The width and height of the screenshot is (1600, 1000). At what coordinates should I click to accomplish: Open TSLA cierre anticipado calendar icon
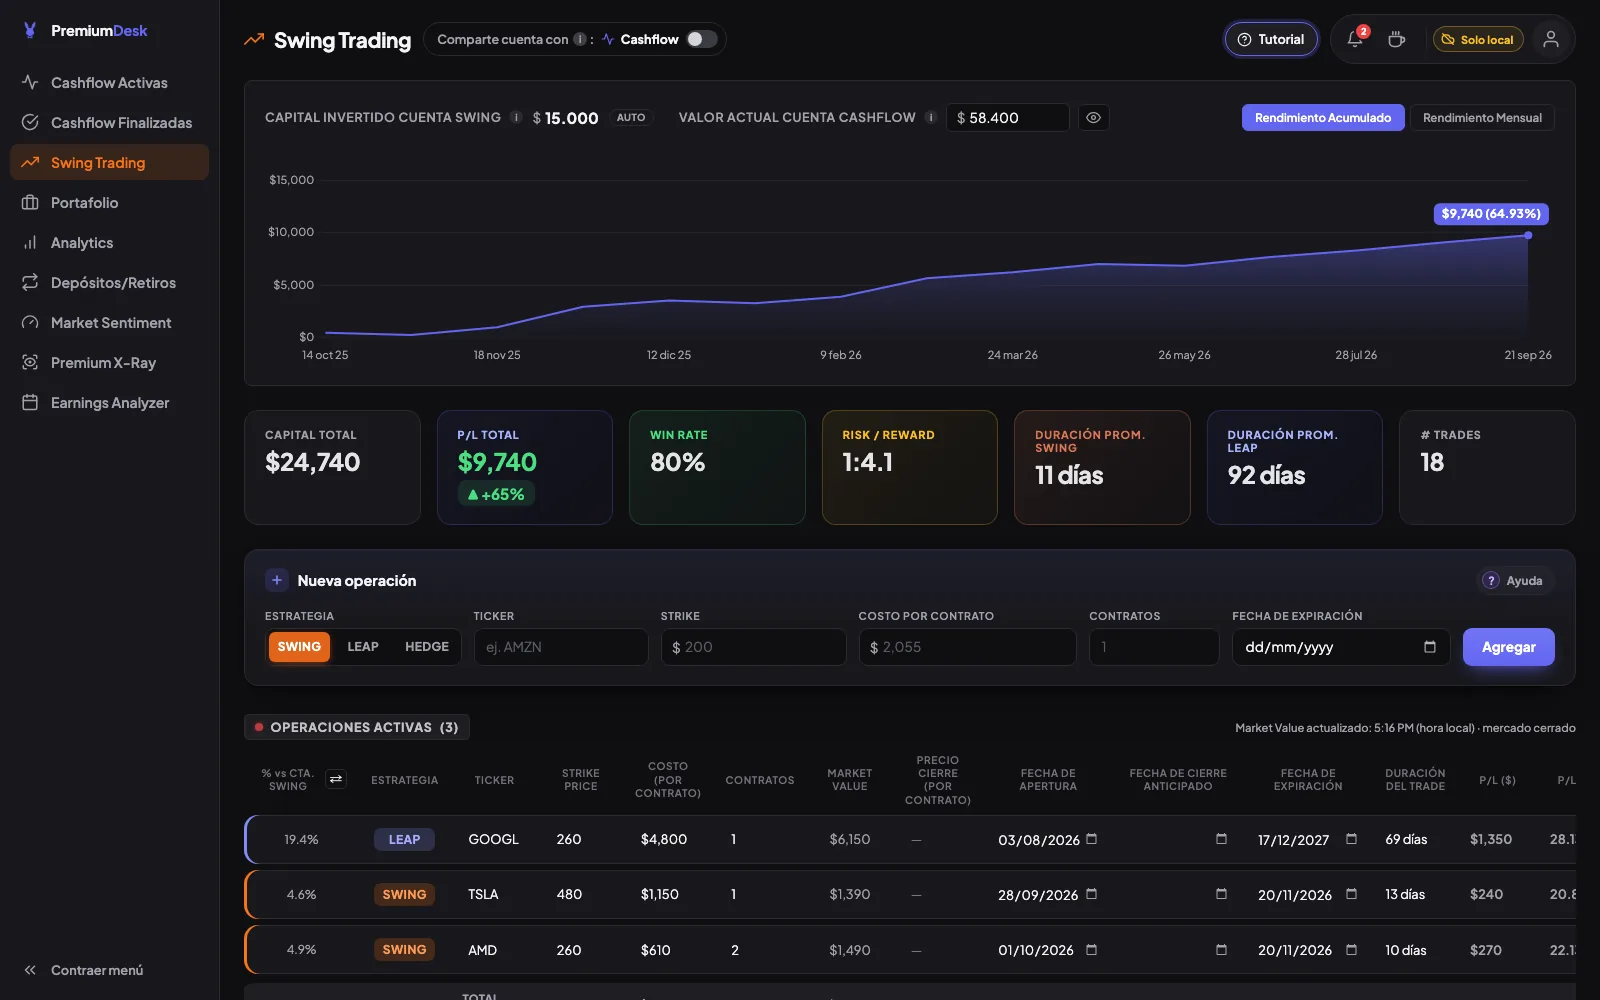1221,894
